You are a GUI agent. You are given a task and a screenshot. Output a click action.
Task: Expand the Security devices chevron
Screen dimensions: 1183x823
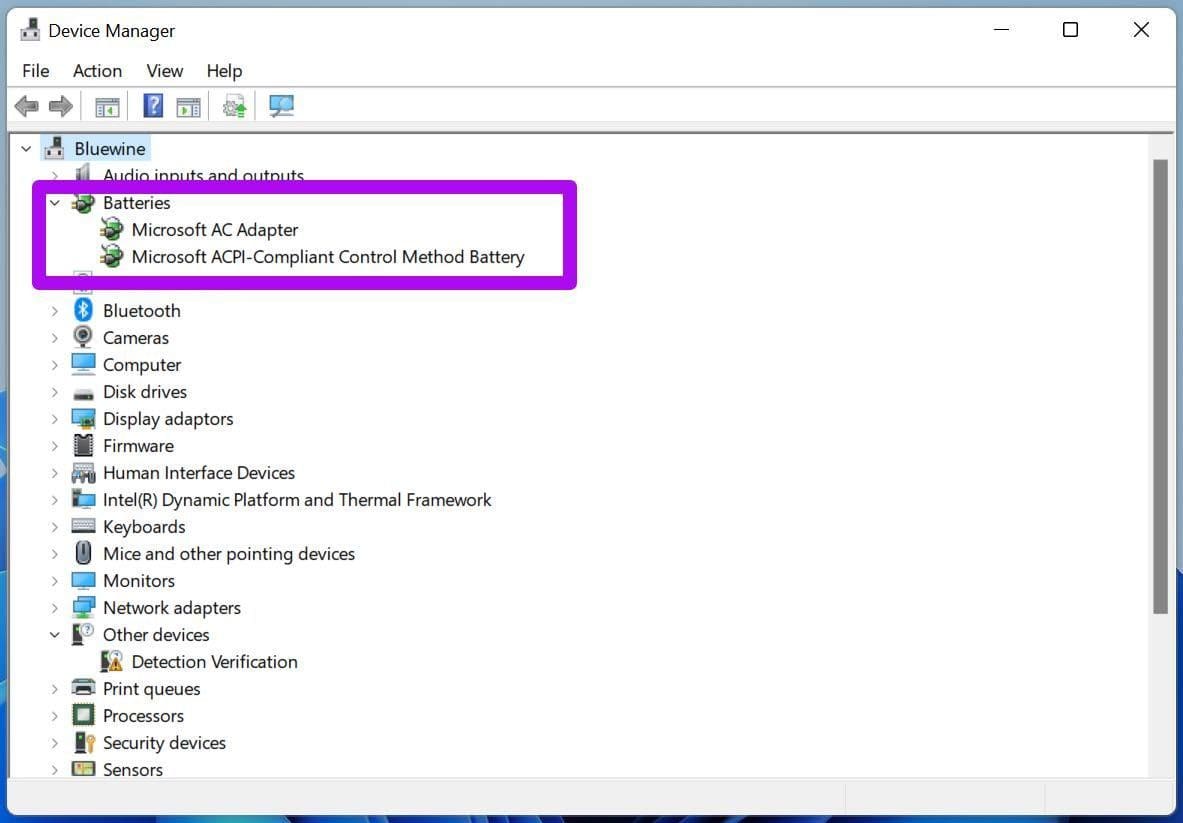tap(54, 743)
